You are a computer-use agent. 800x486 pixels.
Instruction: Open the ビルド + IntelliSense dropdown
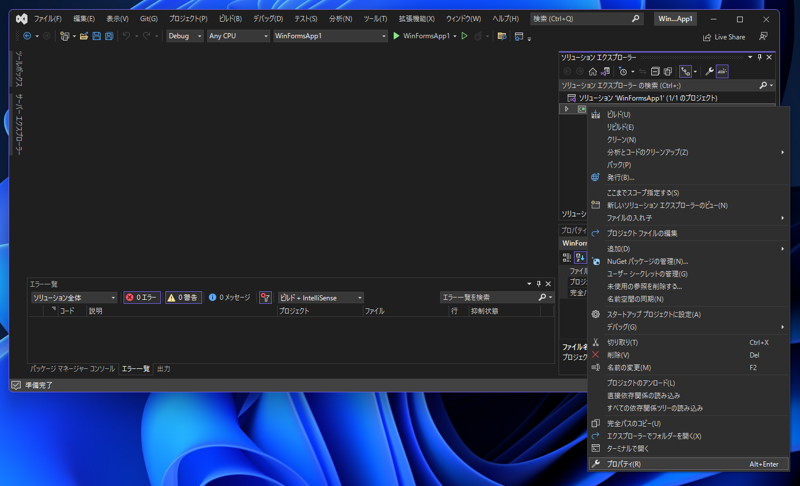320,297
